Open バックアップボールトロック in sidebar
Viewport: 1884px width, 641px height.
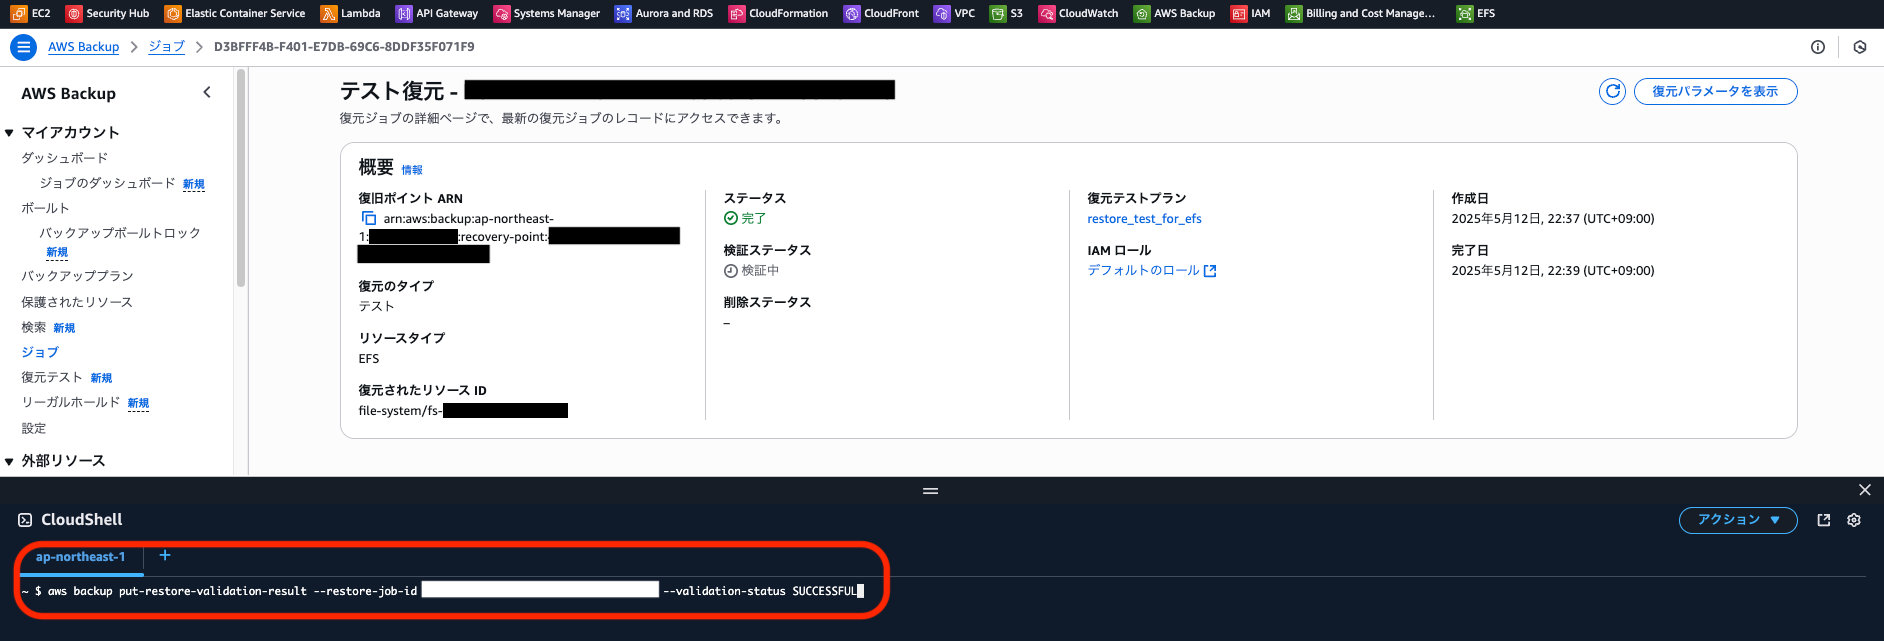click(120, 233)
